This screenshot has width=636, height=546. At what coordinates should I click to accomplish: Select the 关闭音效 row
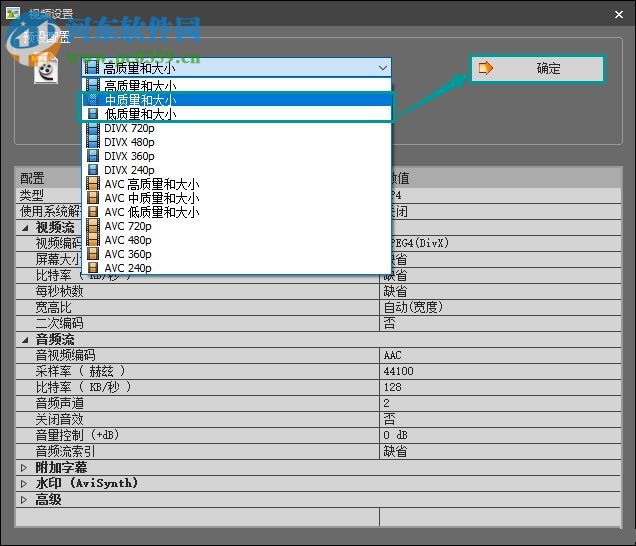pyautogui.click(x=318, y=419)
